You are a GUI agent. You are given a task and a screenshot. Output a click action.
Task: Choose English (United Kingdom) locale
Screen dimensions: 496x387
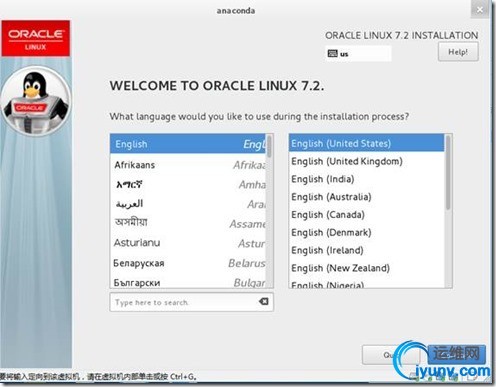tap(367, 161)
